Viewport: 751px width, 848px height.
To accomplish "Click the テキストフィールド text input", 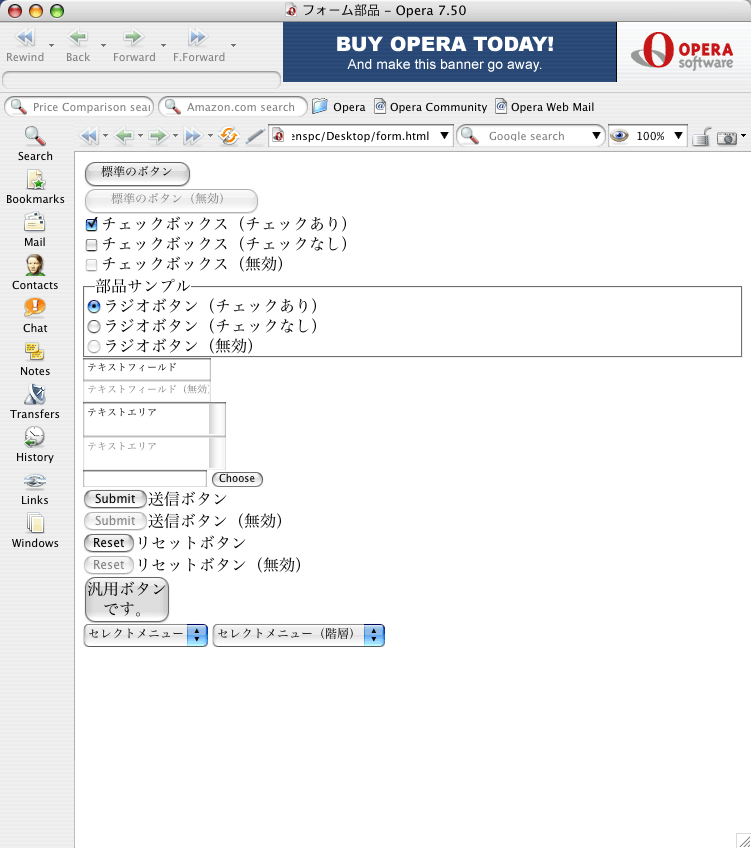I will [147, 369].
